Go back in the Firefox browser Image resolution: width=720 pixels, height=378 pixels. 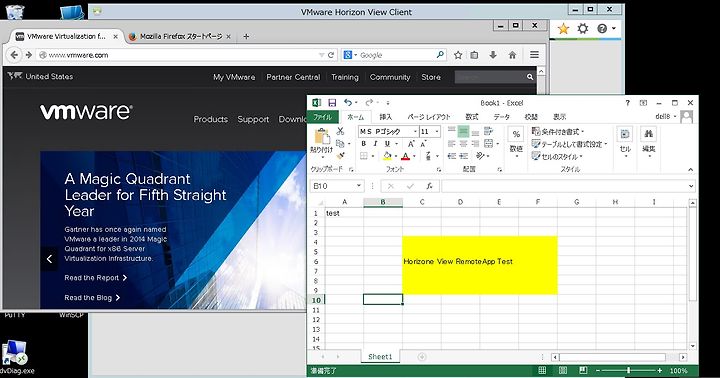click(14, 55)
